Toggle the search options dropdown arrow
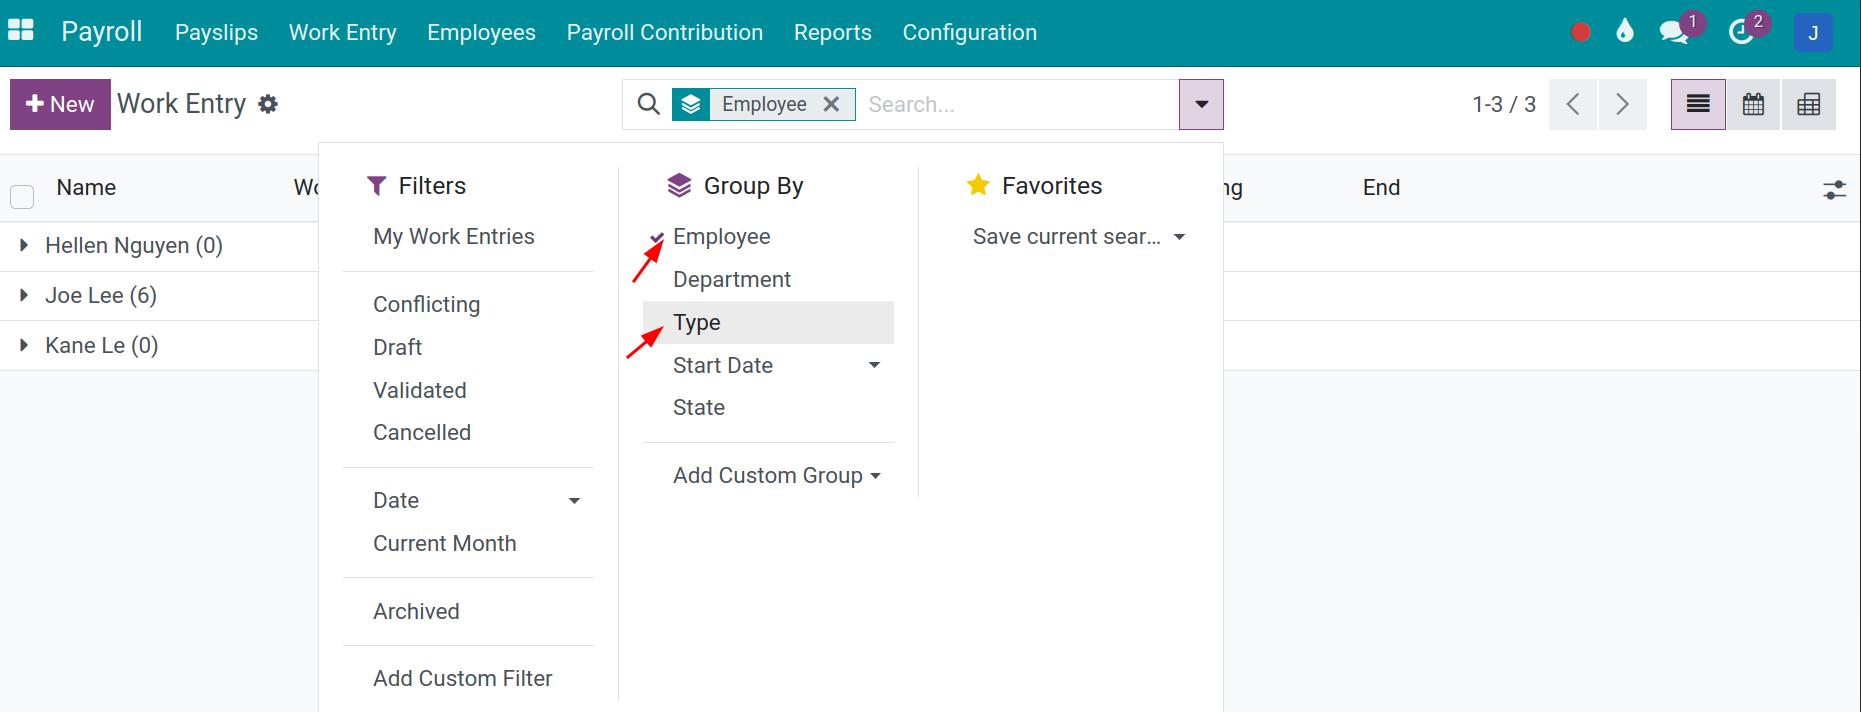Image resolution: width=1861 pixels, height=712 pixels. pyautogui.click(x=1201, y=104)
